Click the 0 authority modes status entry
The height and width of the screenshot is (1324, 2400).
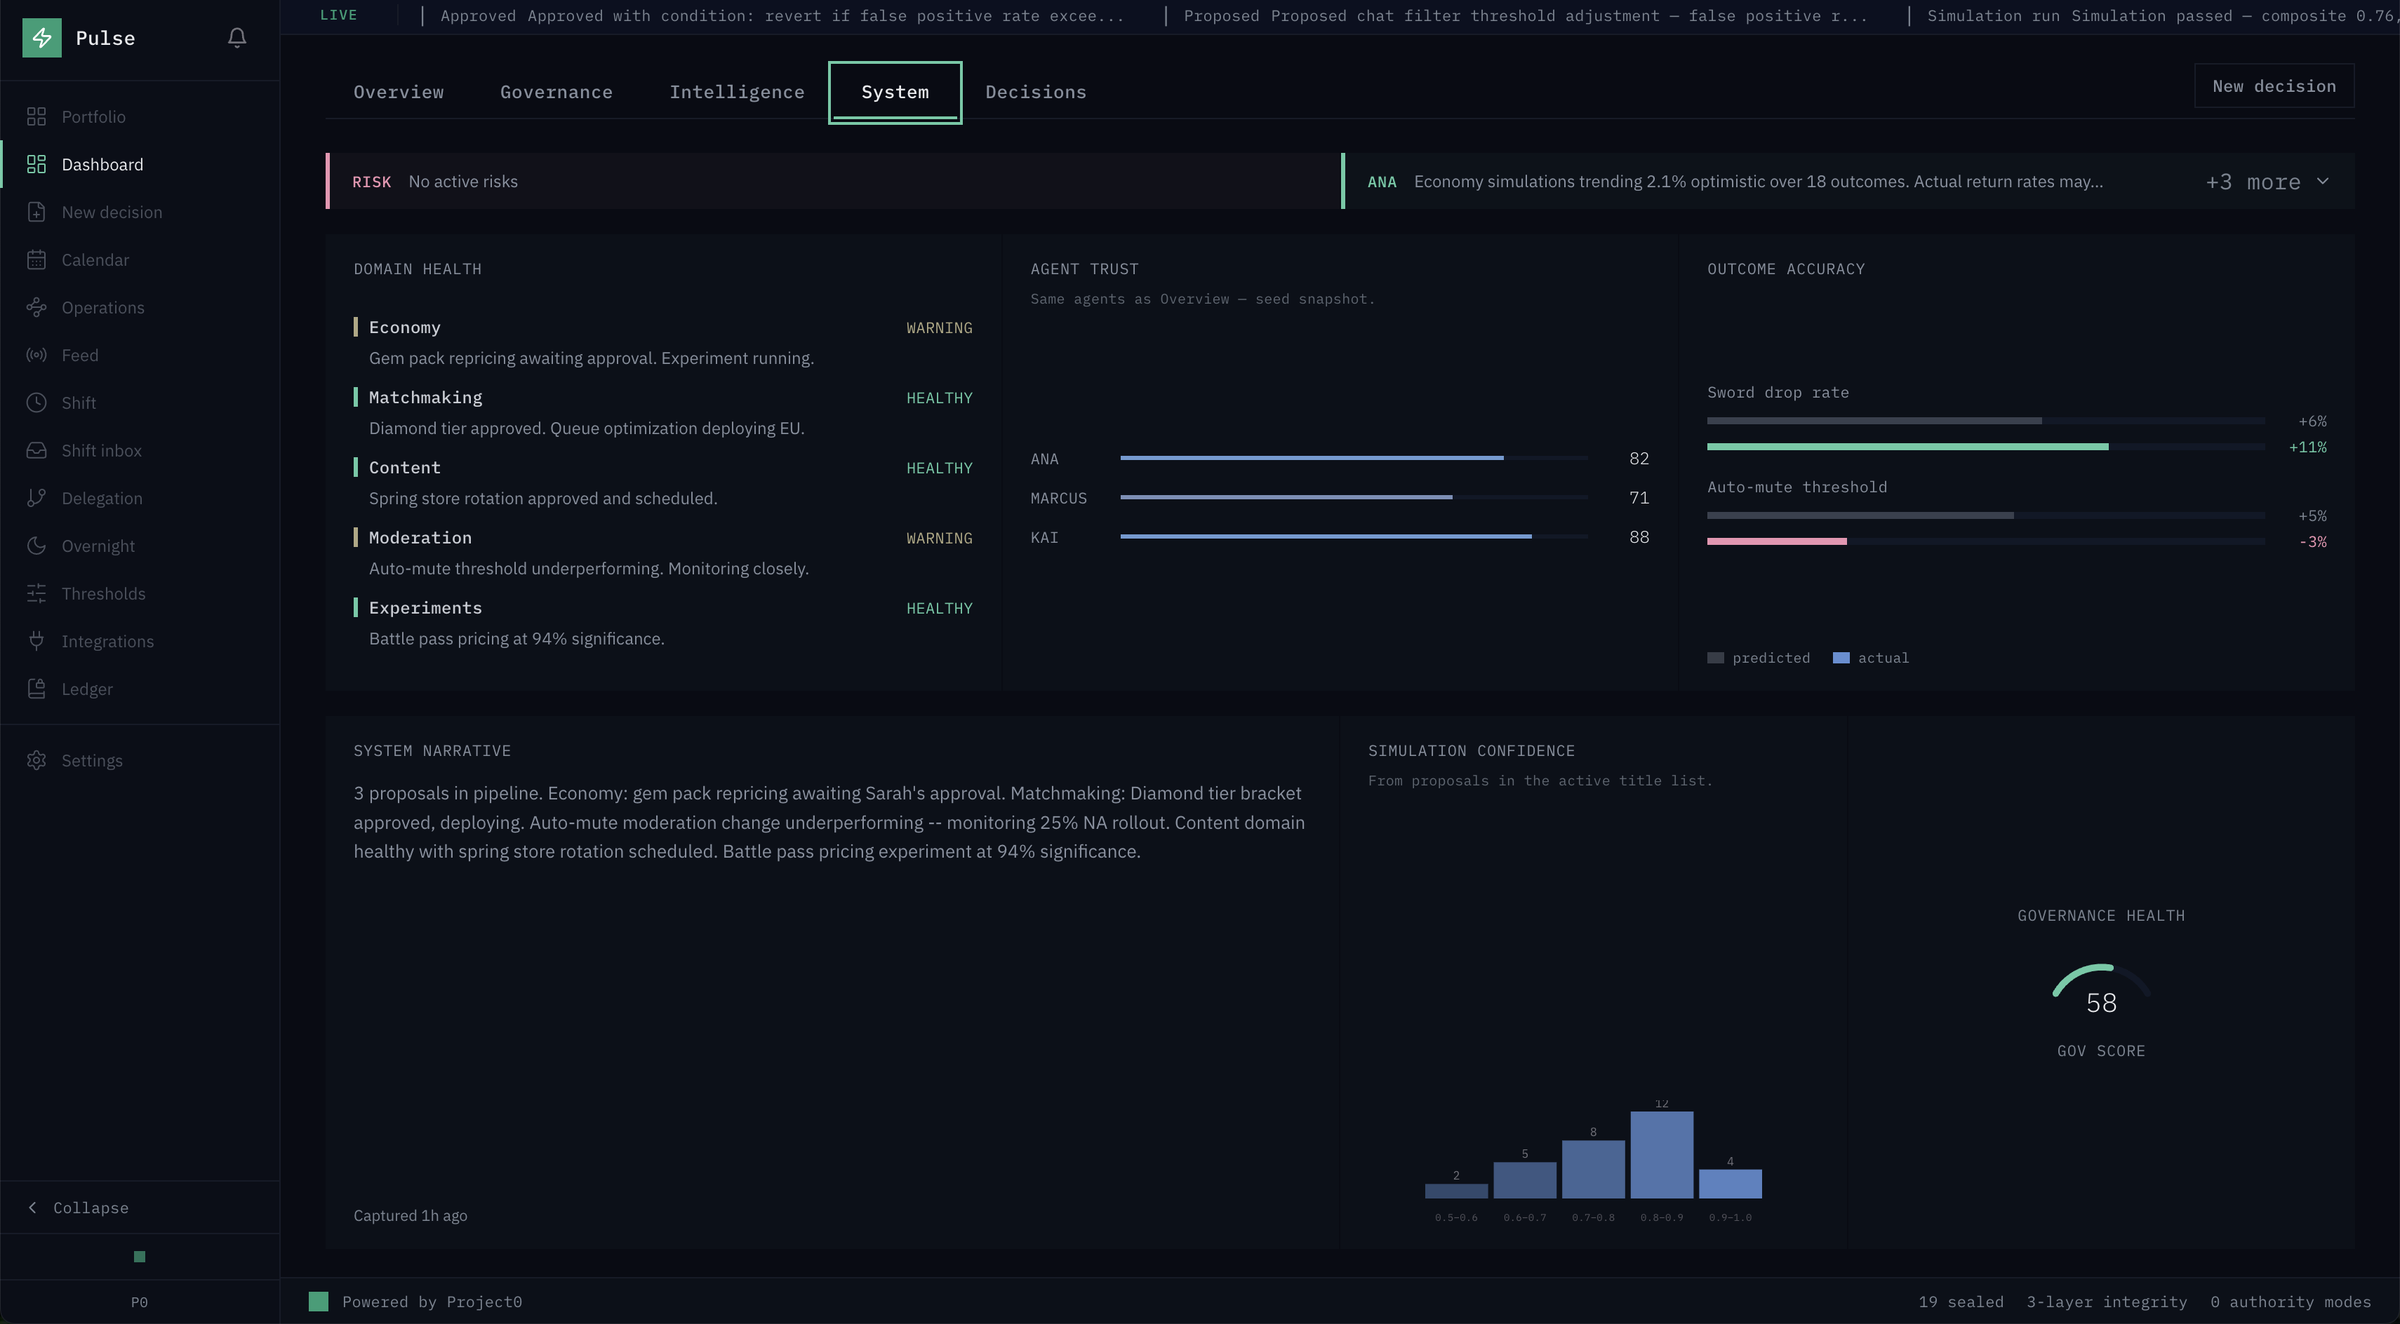2291,1302
